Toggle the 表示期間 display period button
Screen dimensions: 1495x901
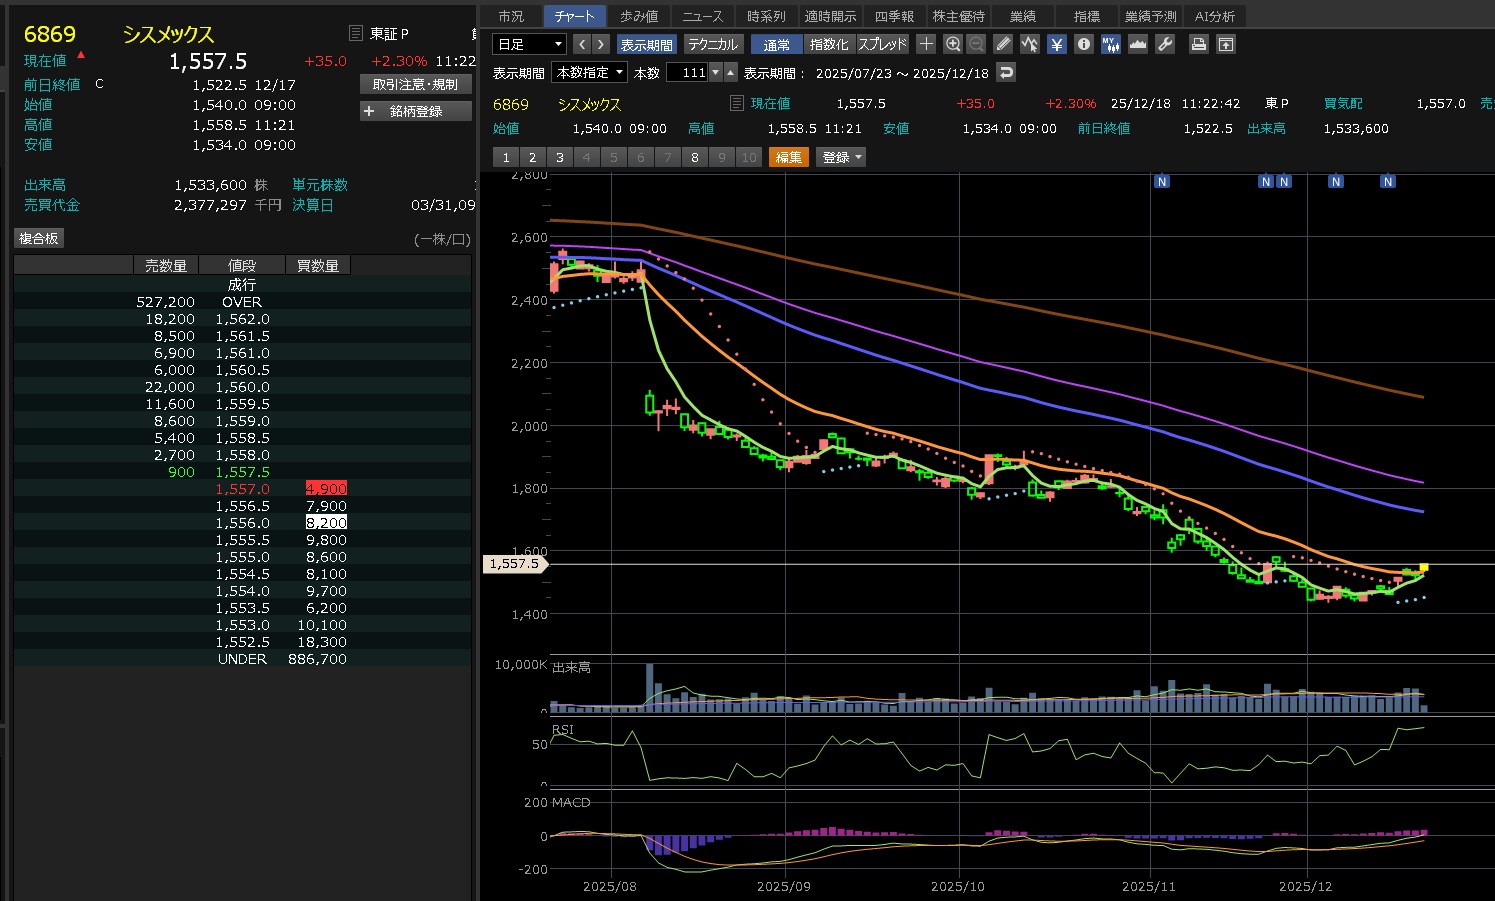coord(646,44)
